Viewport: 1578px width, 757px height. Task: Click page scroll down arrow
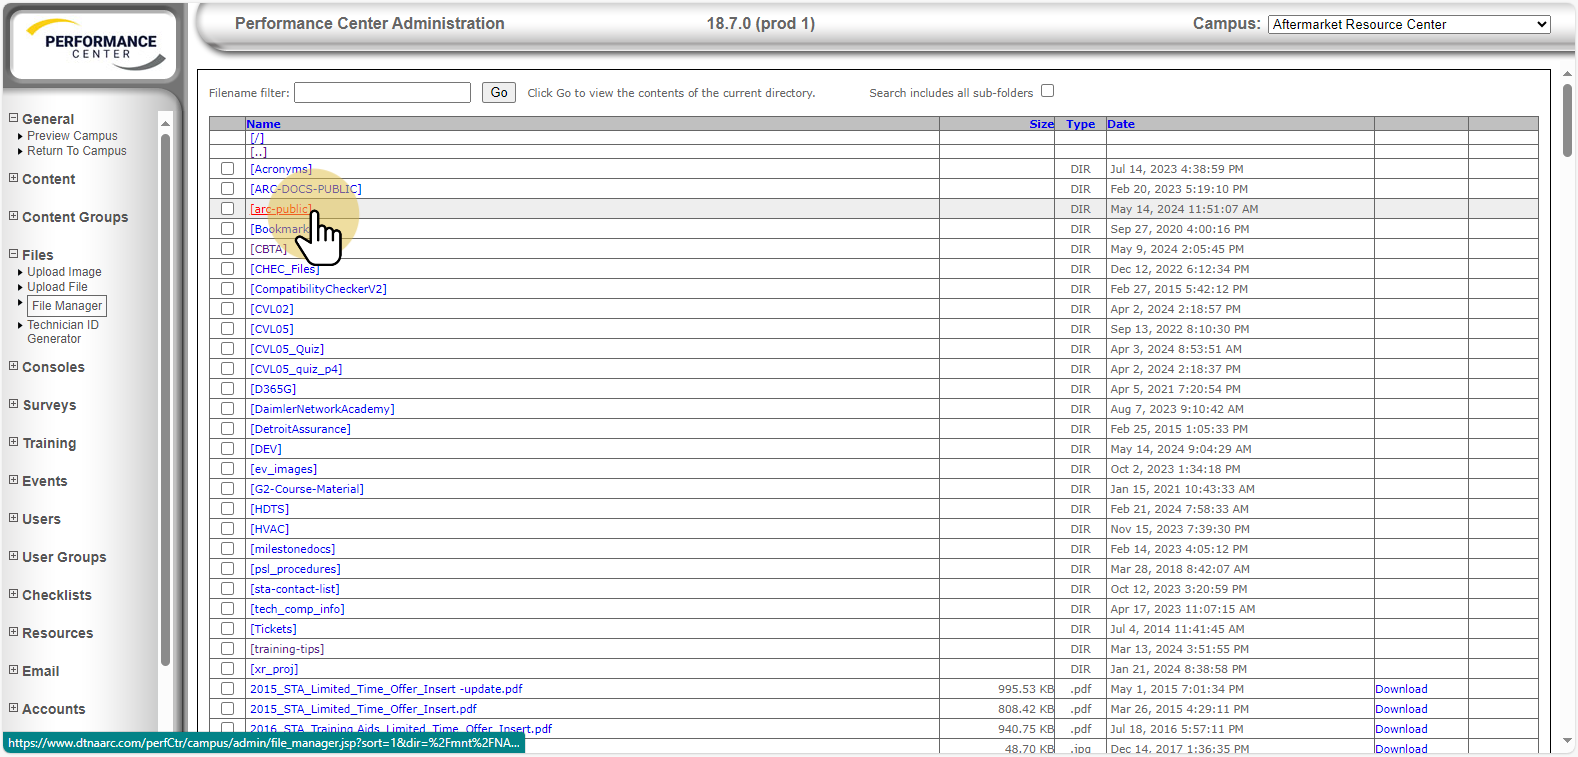(1567, 741)
